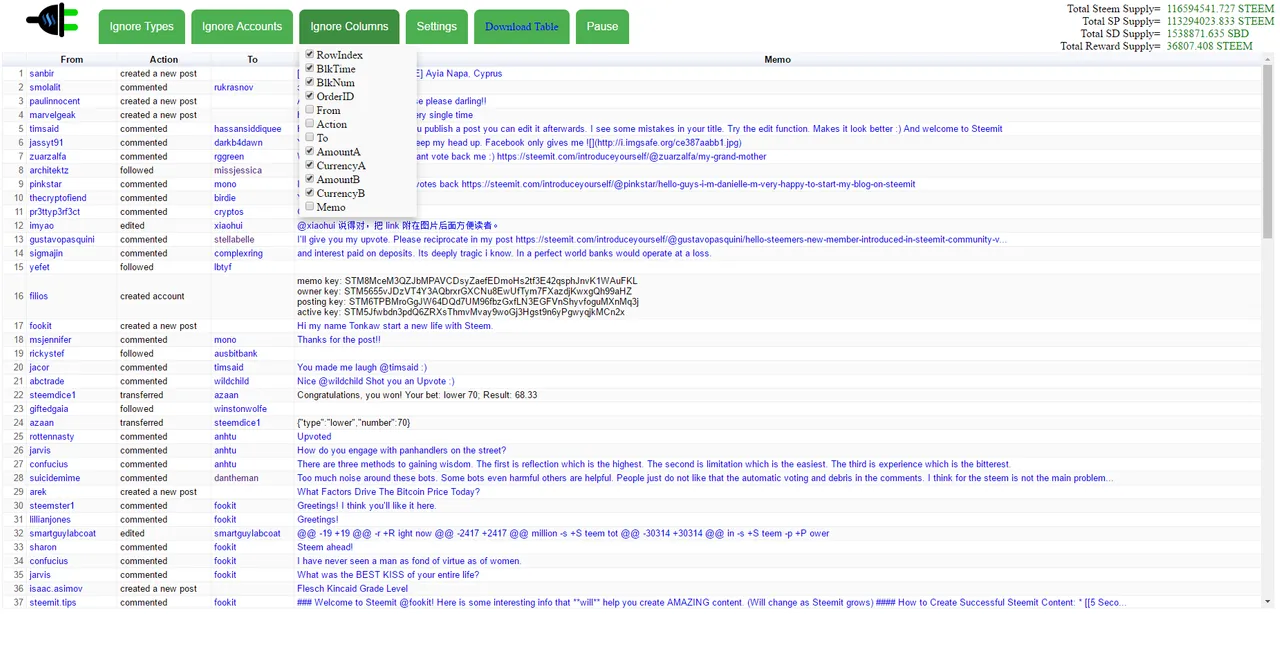1280x651 pixels.
Task: Click the Download Table button
Action: [x=522, y=27]
